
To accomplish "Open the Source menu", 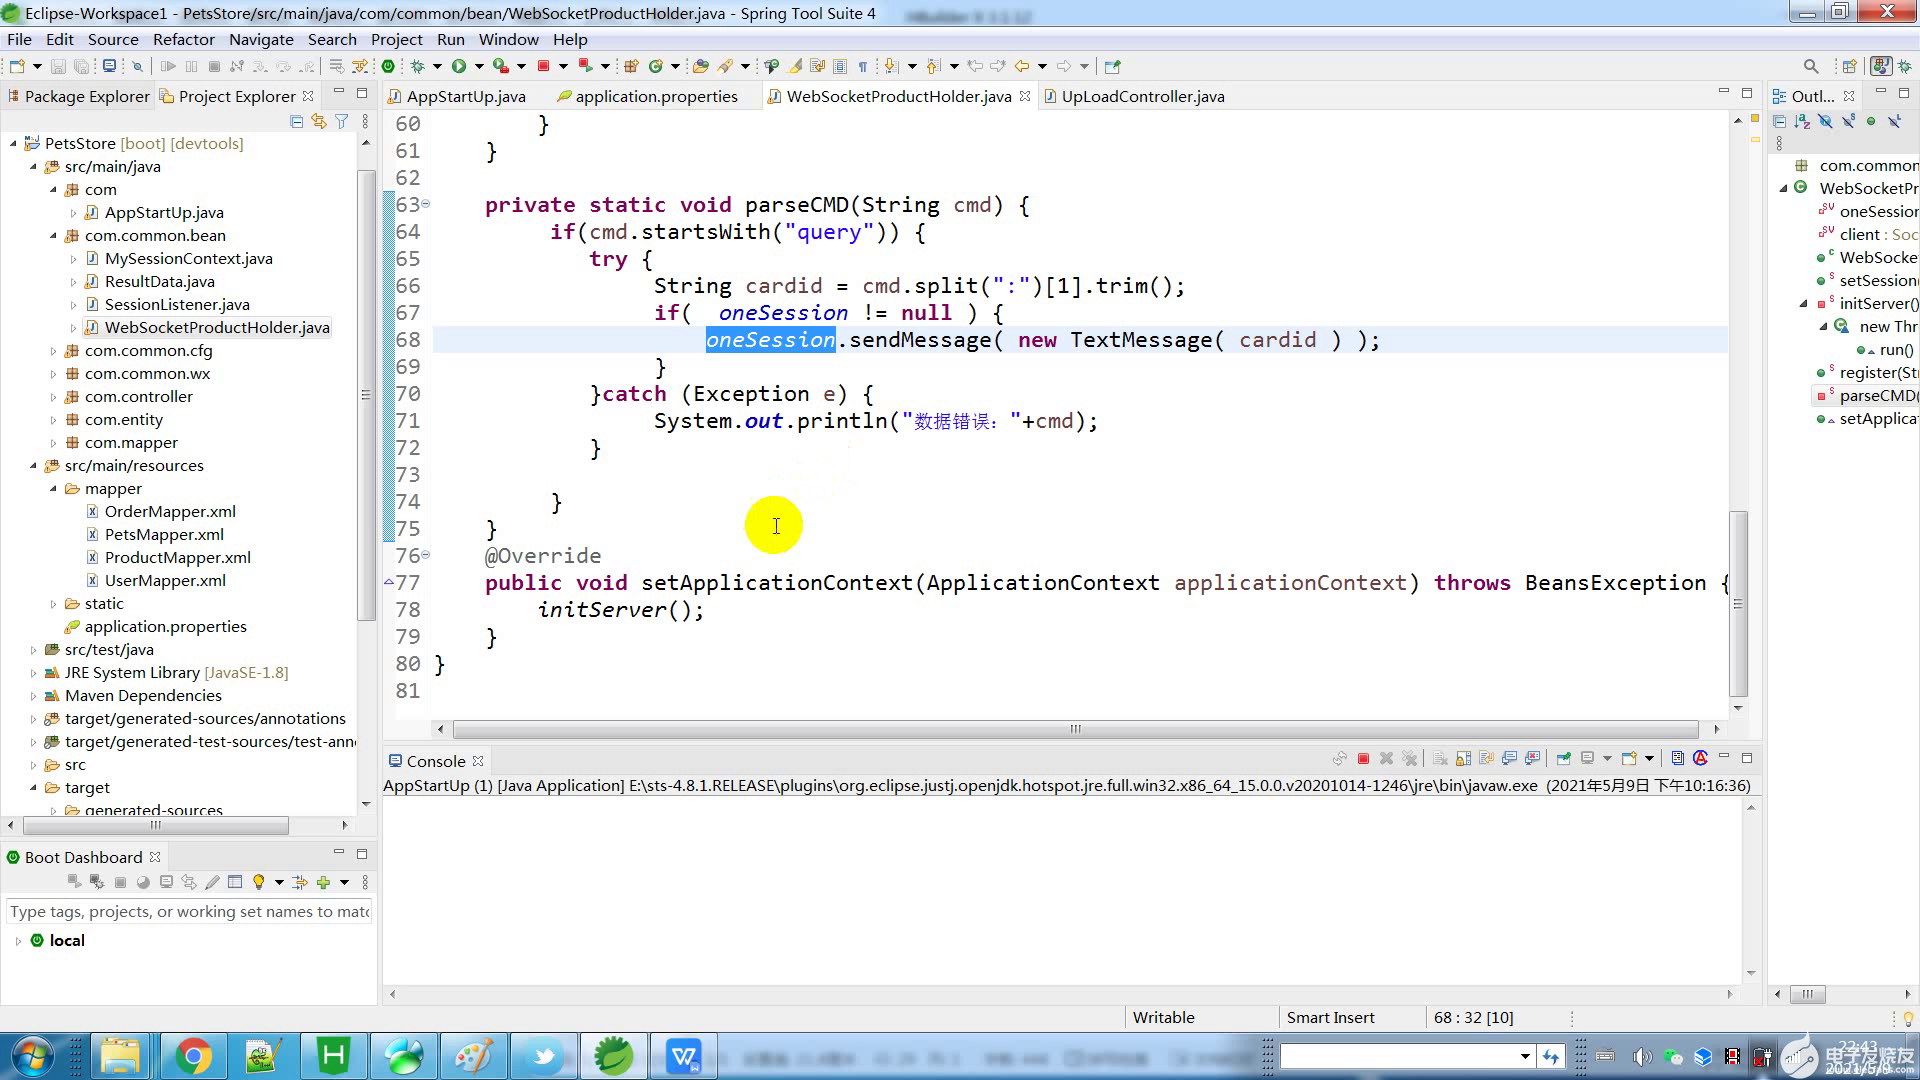I will coord(112,38).
